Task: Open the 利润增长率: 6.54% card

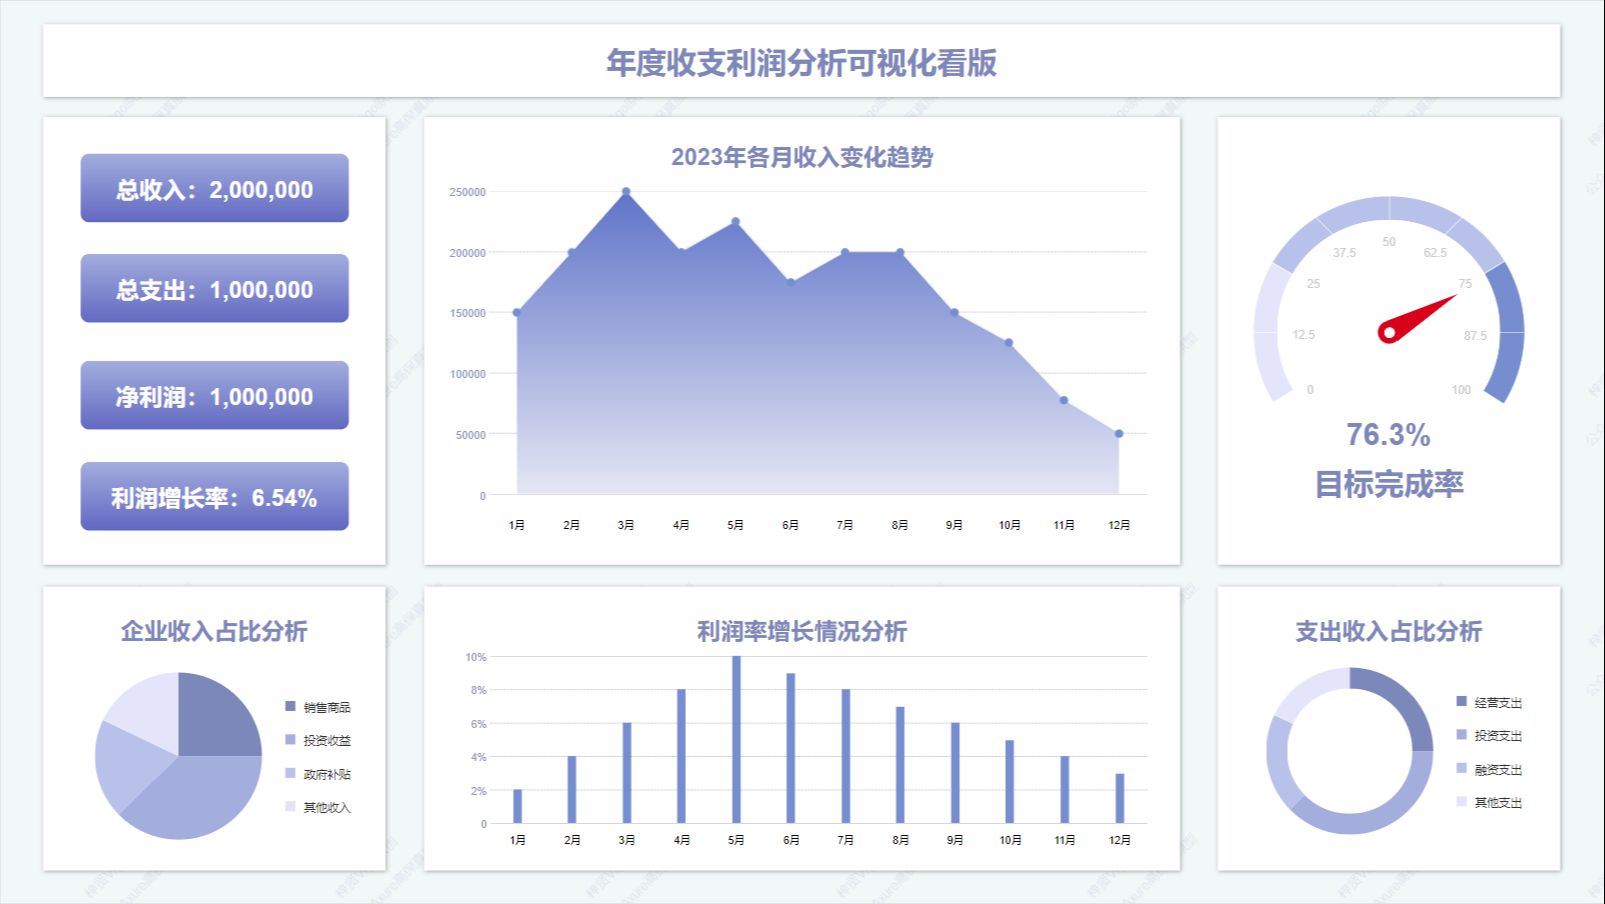Action: tap(214, 497)
